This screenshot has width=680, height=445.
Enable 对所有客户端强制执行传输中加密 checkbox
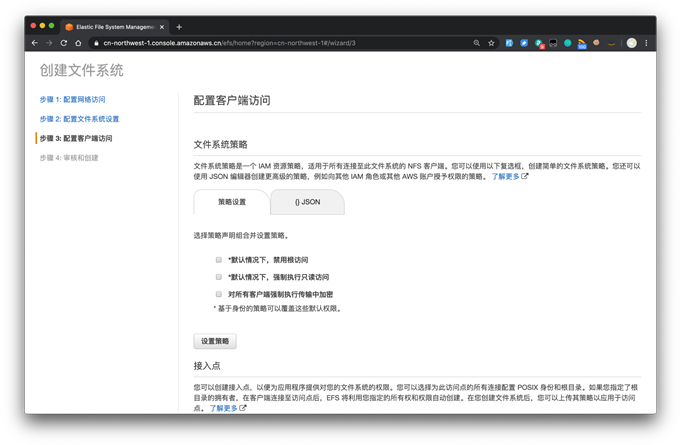[219, 294]
